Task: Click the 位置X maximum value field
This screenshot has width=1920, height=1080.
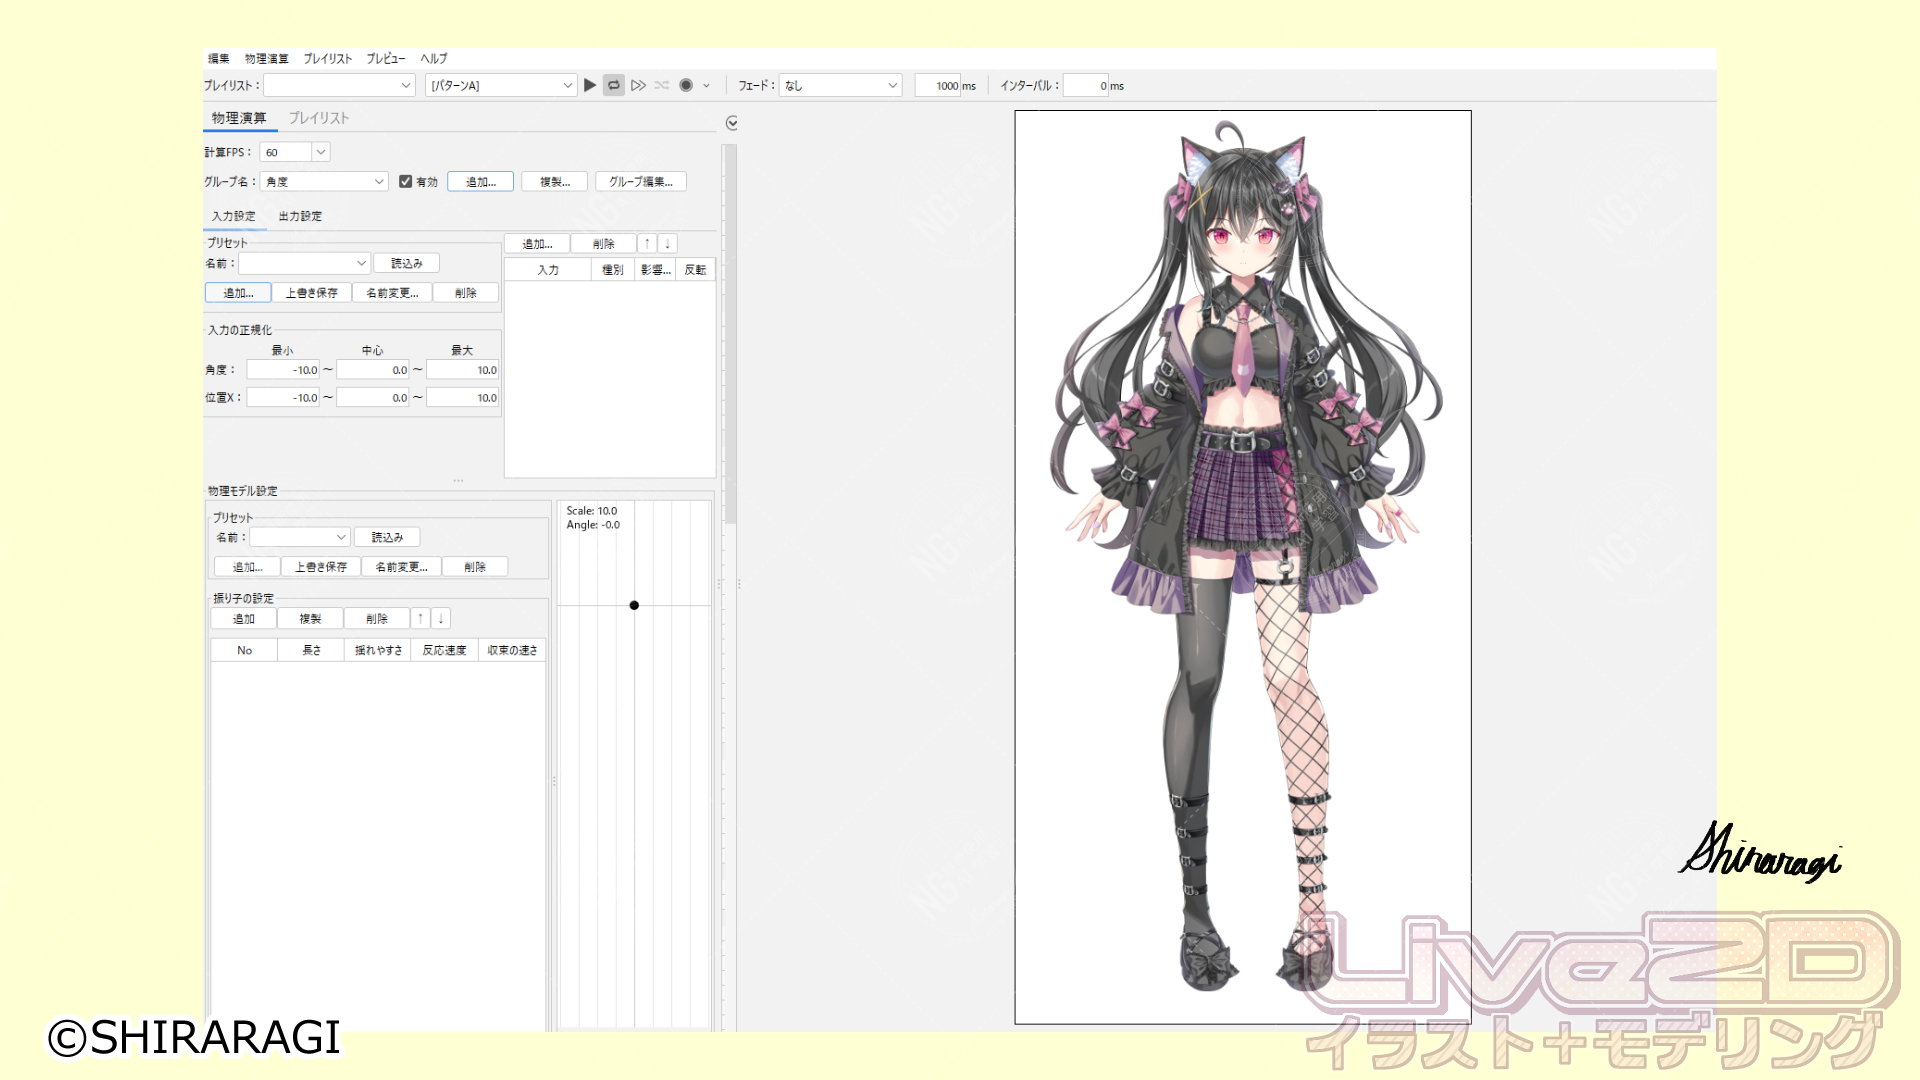Action: (463, 398)
